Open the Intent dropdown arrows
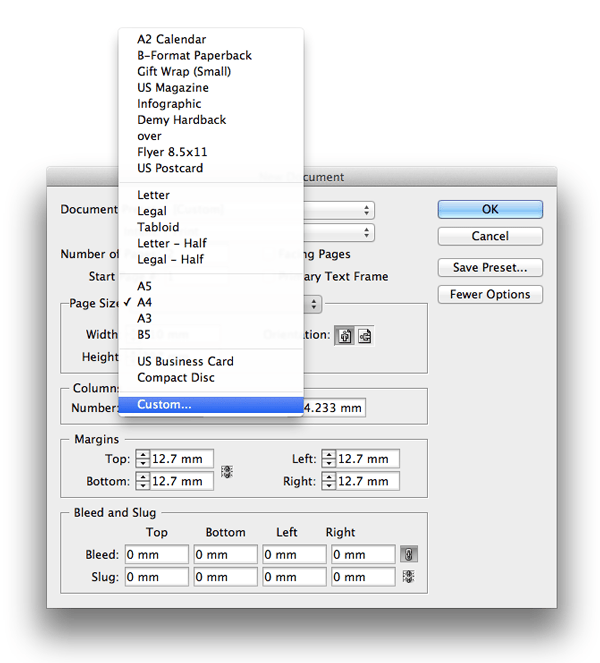This screenshot has width=600, height=663. tap(366, 233)
